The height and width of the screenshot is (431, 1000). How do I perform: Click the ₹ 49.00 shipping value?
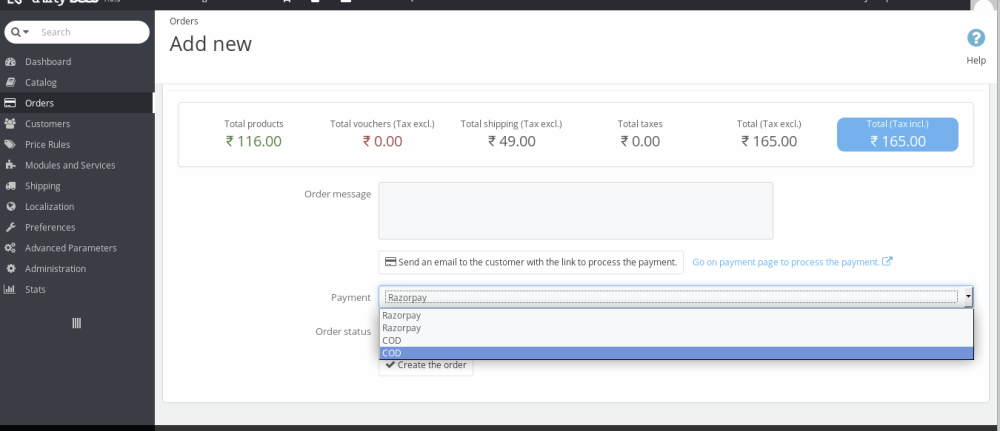coord(511,142)
